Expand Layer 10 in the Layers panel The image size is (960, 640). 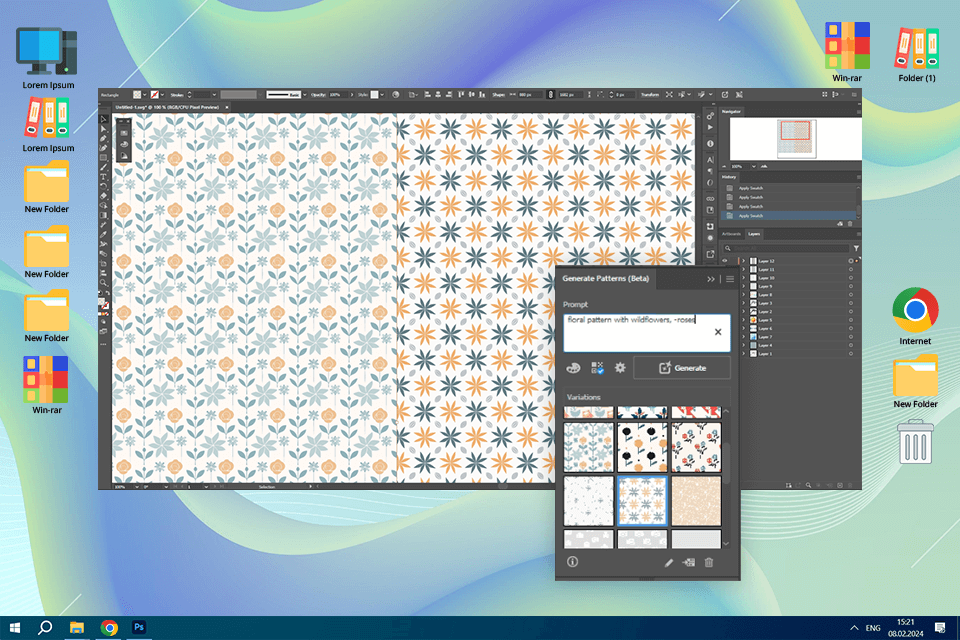tap(743, 278)
